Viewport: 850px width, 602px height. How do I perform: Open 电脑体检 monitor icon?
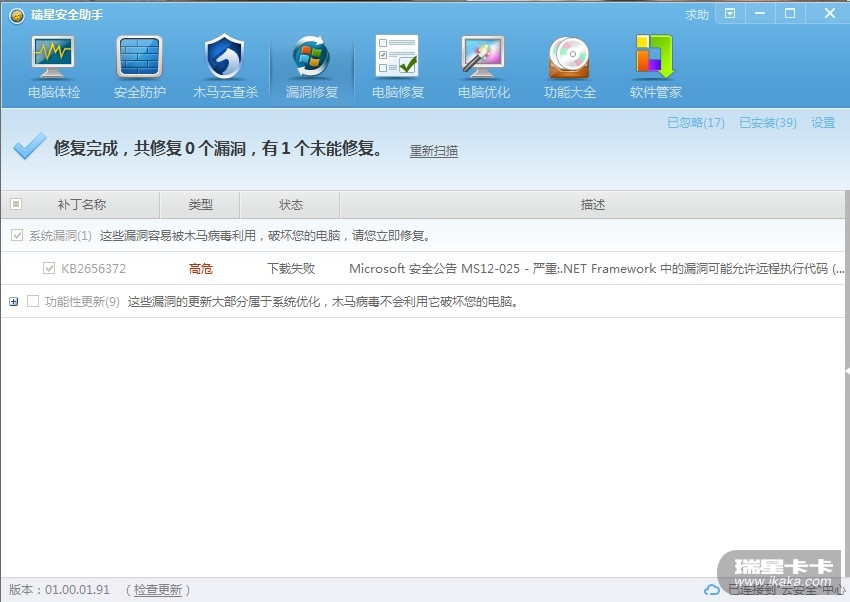pyautogui.click(x=53, y=57)
